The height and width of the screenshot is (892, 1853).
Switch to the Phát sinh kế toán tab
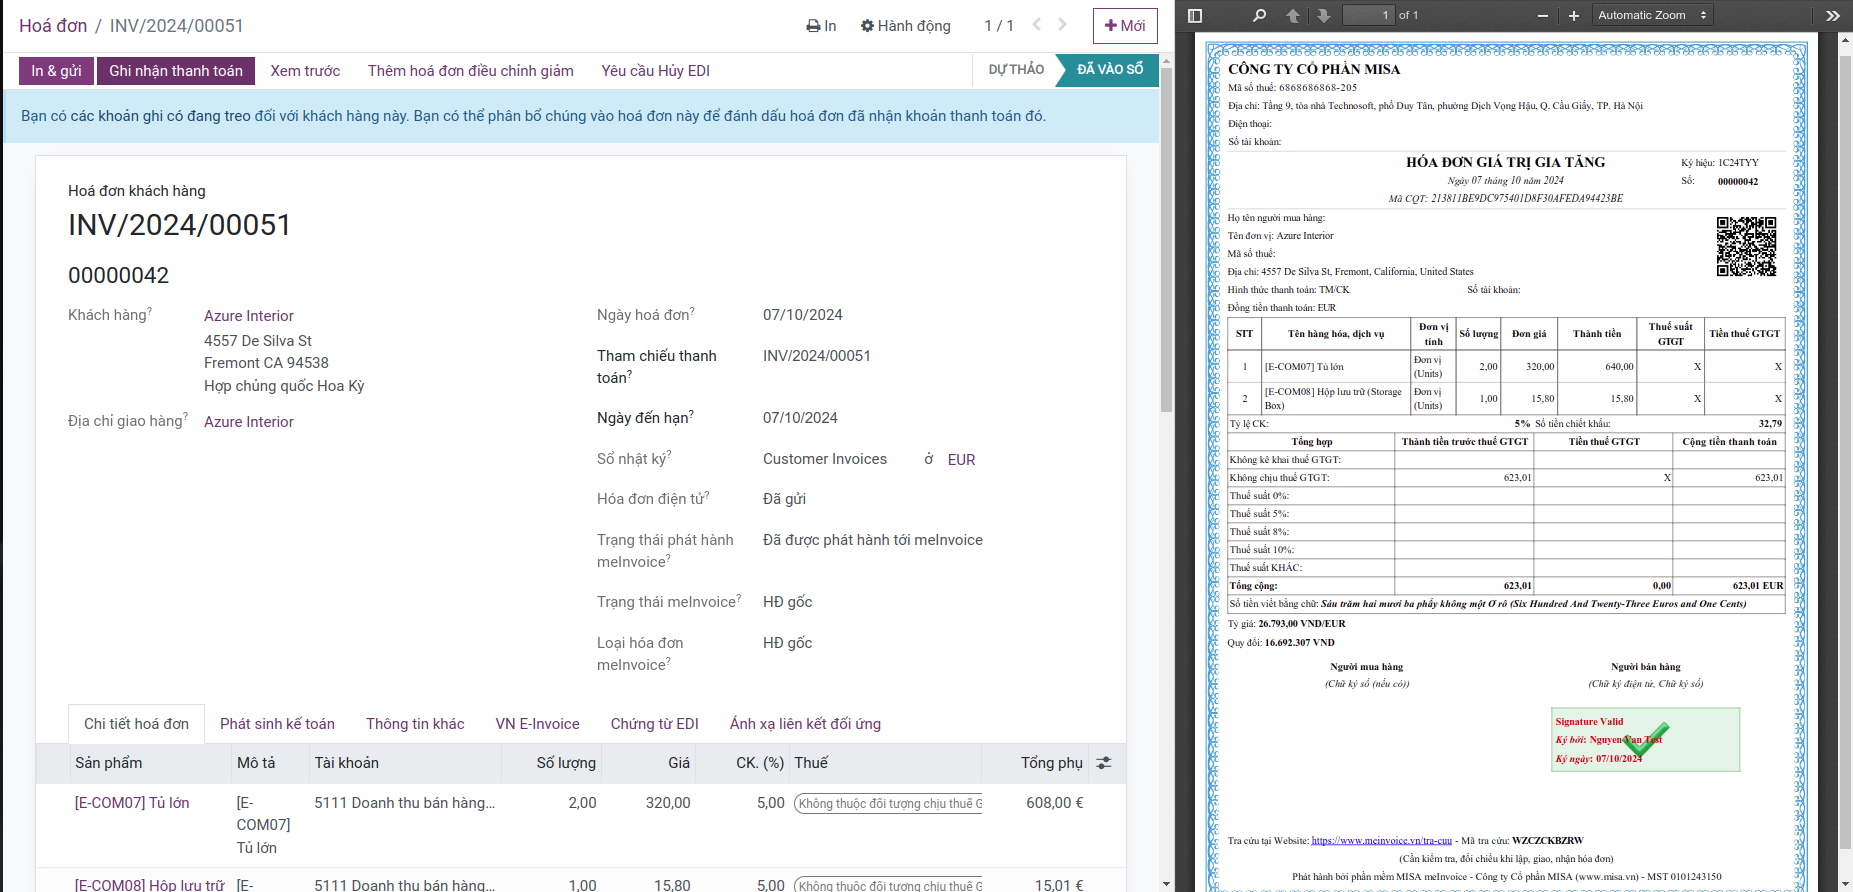(277, 724)
